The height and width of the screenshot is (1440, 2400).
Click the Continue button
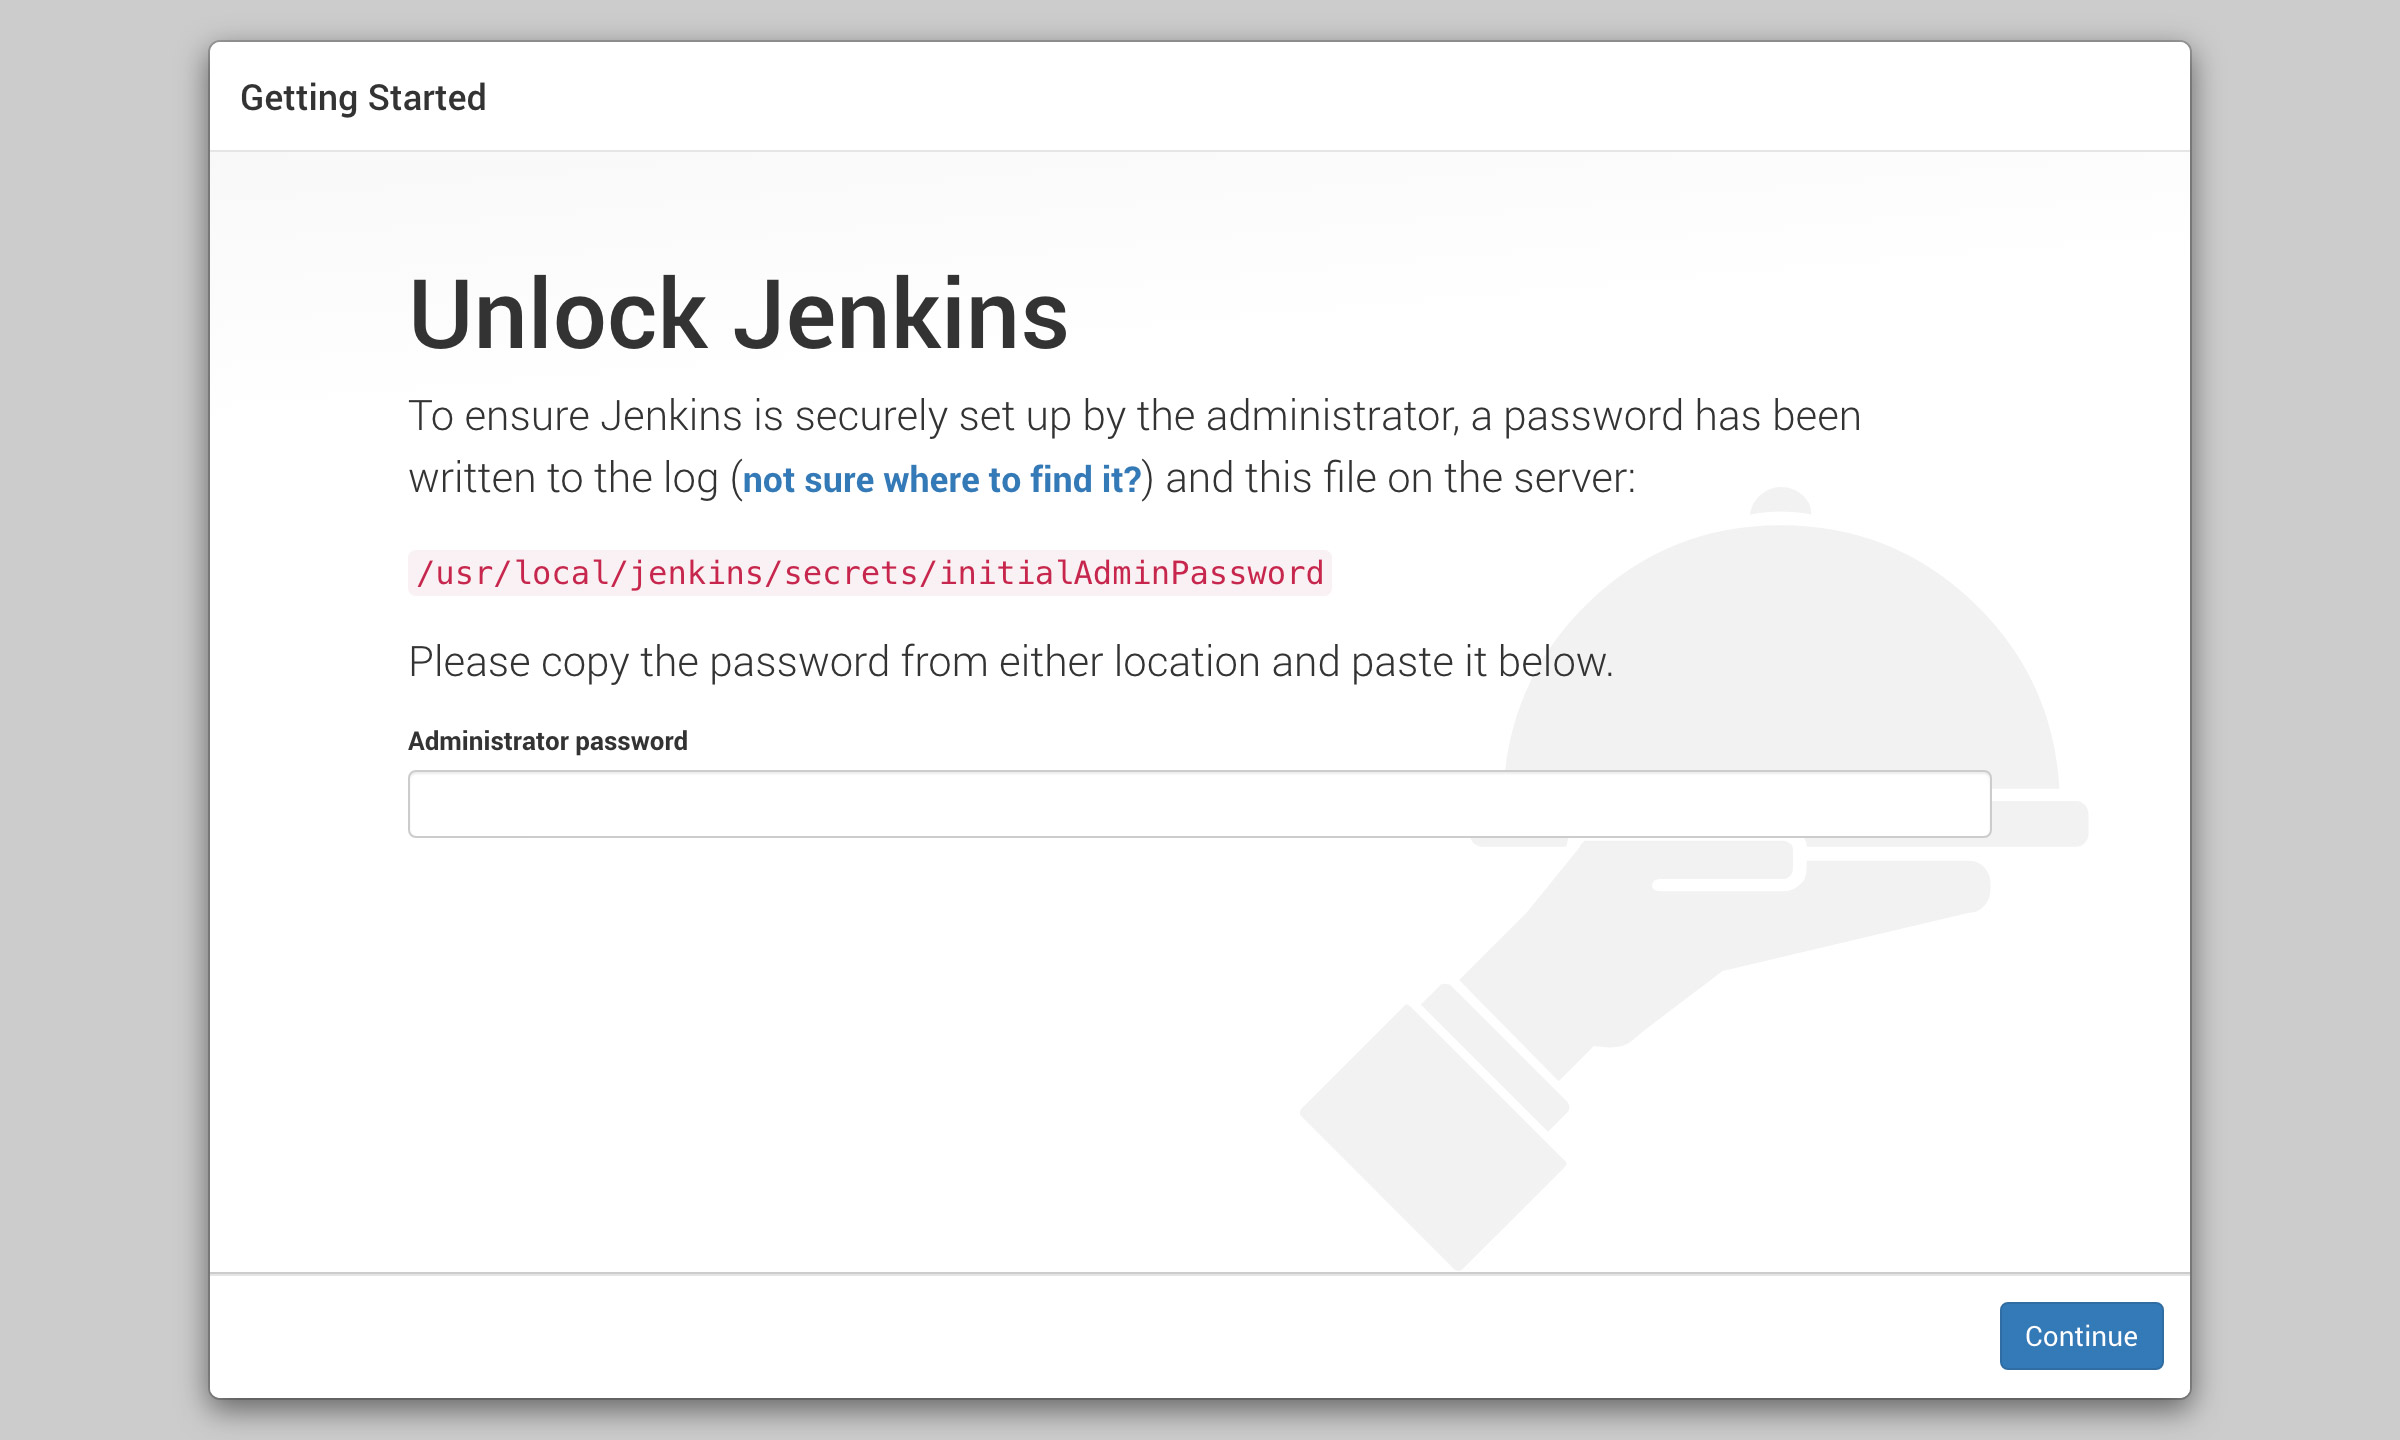(2080, 1335)
